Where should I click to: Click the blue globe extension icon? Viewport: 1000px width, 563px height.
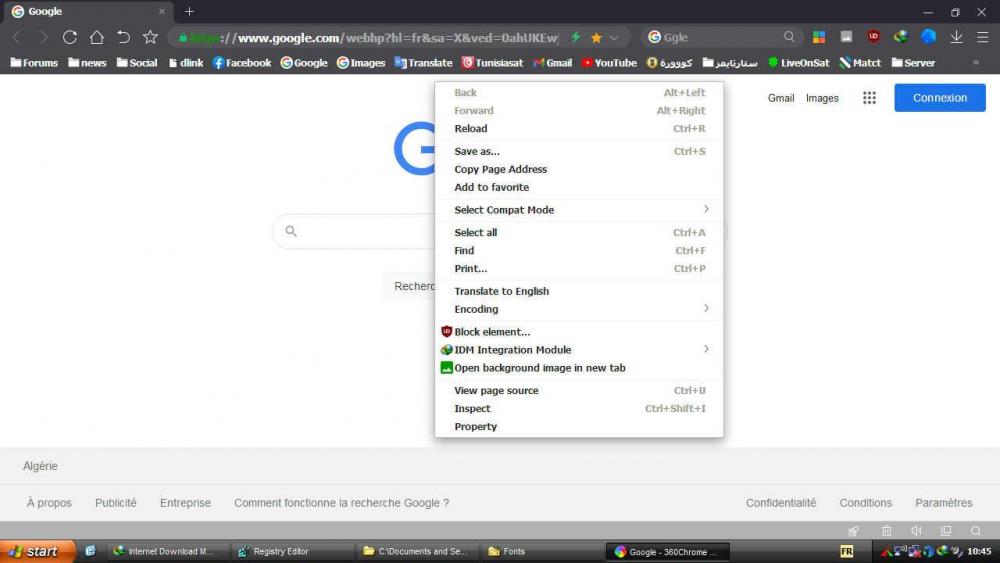(929, 36)
